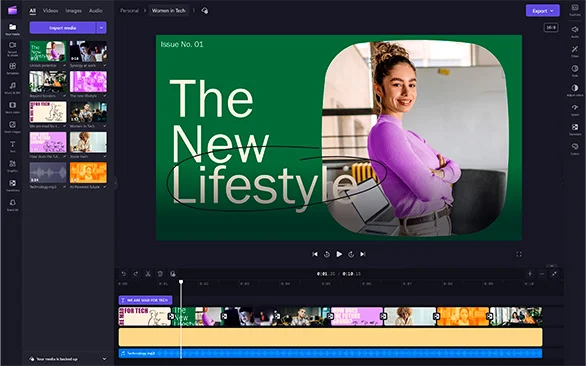
Task: Zoom in on the timeline
Action: [x=530, y=274]
